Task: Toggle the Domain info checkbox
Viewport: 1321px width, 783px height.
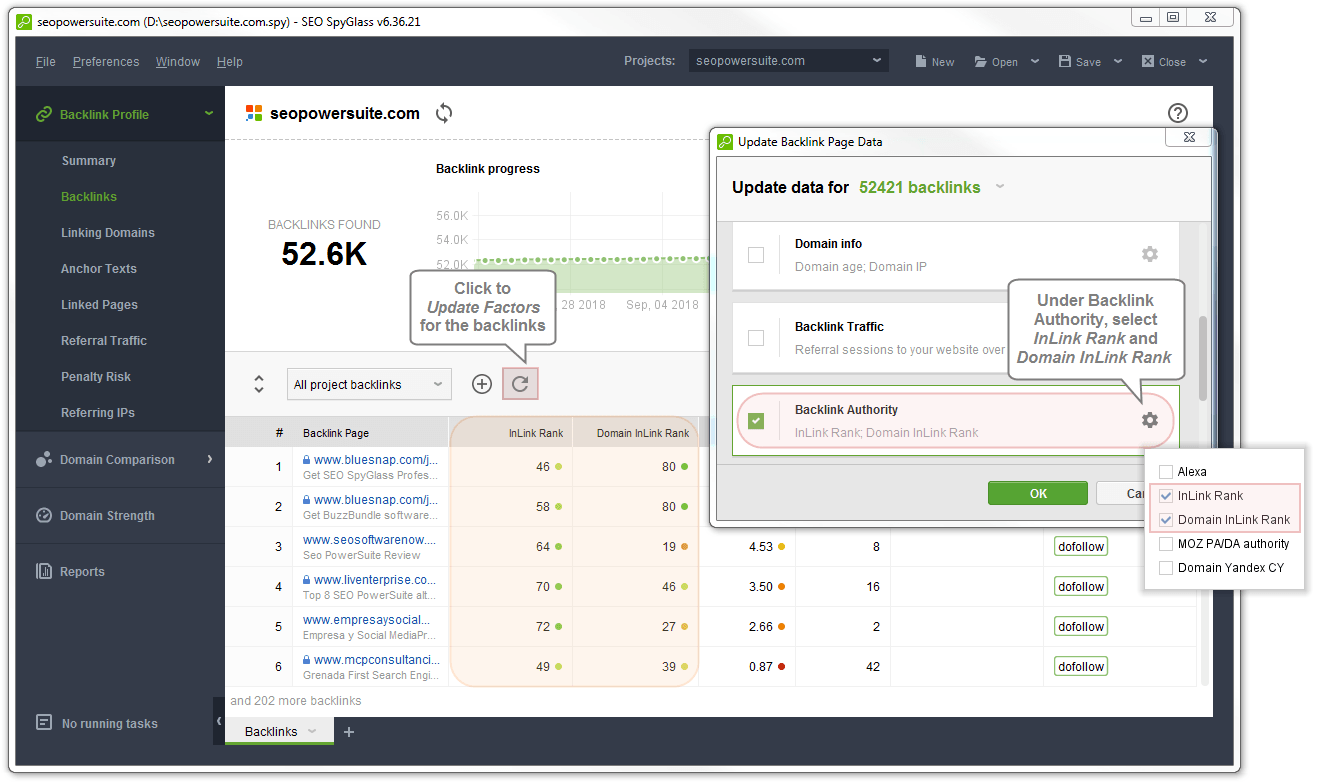Action: 756,255
